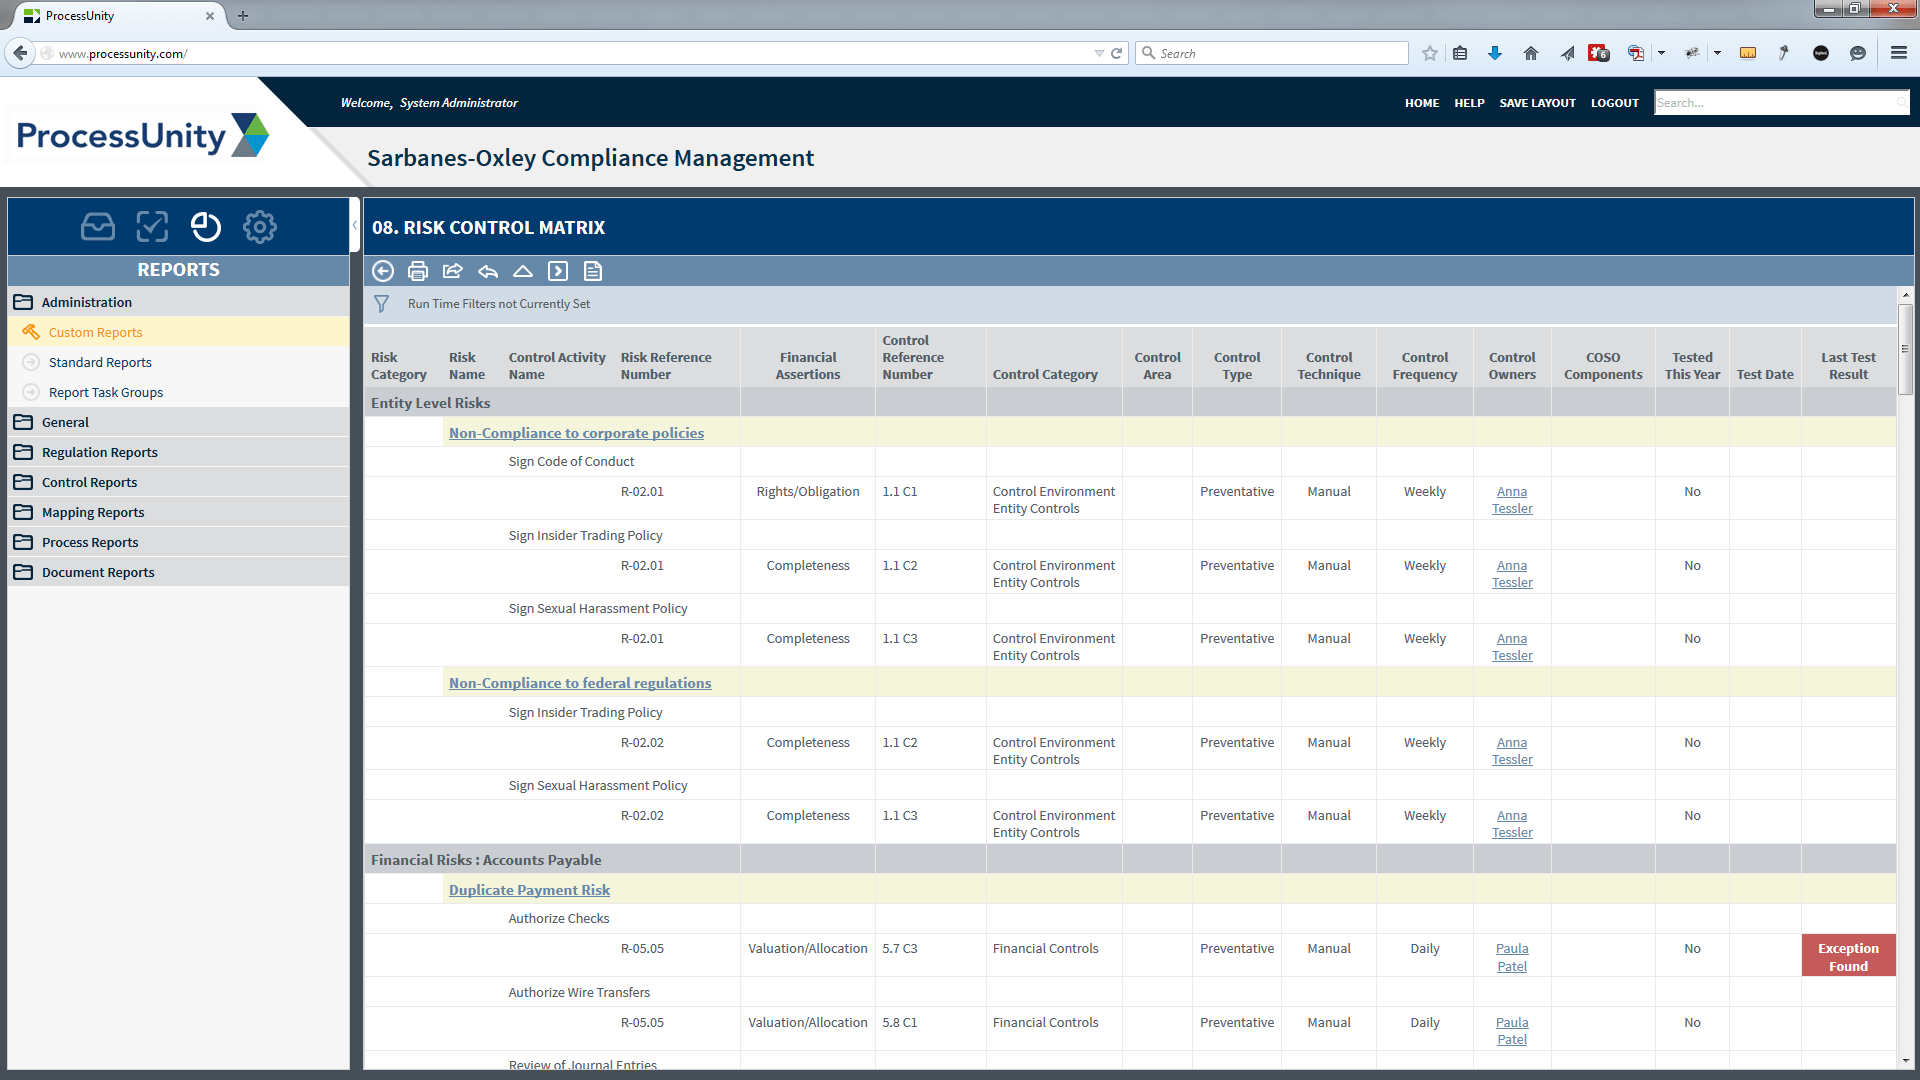Click the Firefox bookmark star in address bar
Image resolution: width=1920 pixels, height=1080 pixels.
click(1429, 53)
